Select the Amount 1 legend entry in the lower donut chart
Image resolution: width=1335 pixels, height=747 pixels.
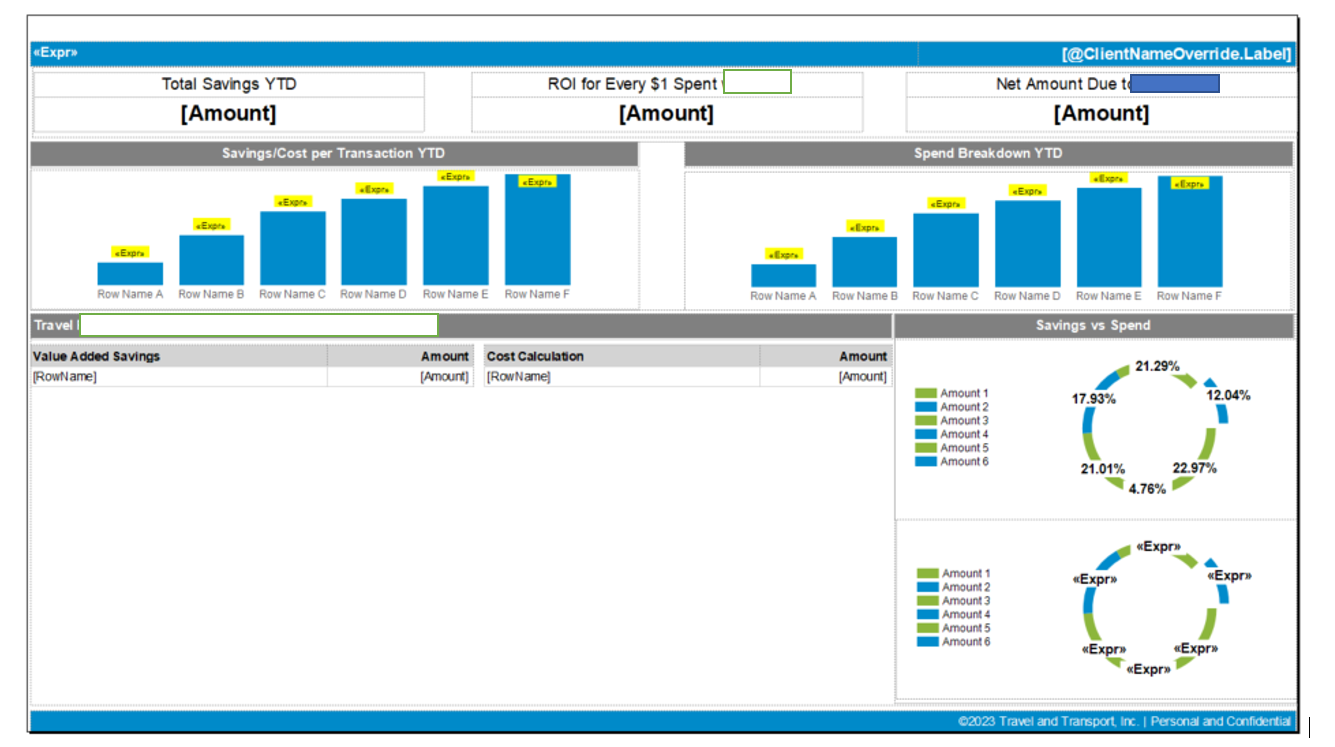pos(954,574)
